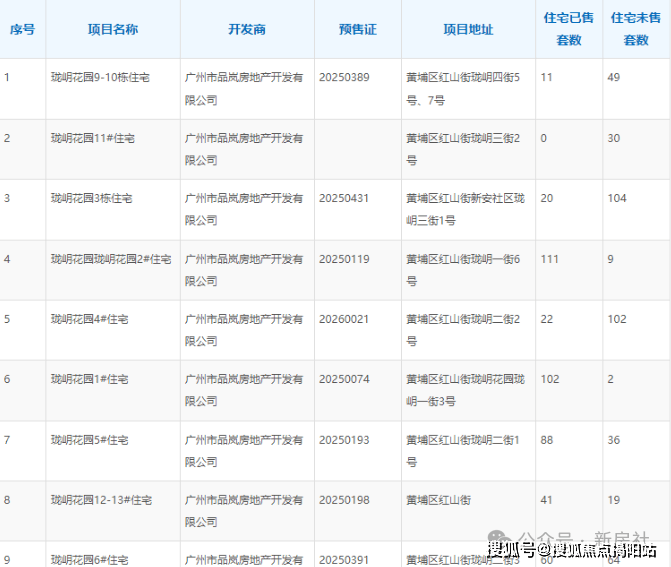Click unsold count 102 in row 5
The width and height of the screenshot is (671, 567).
(617, 319)
